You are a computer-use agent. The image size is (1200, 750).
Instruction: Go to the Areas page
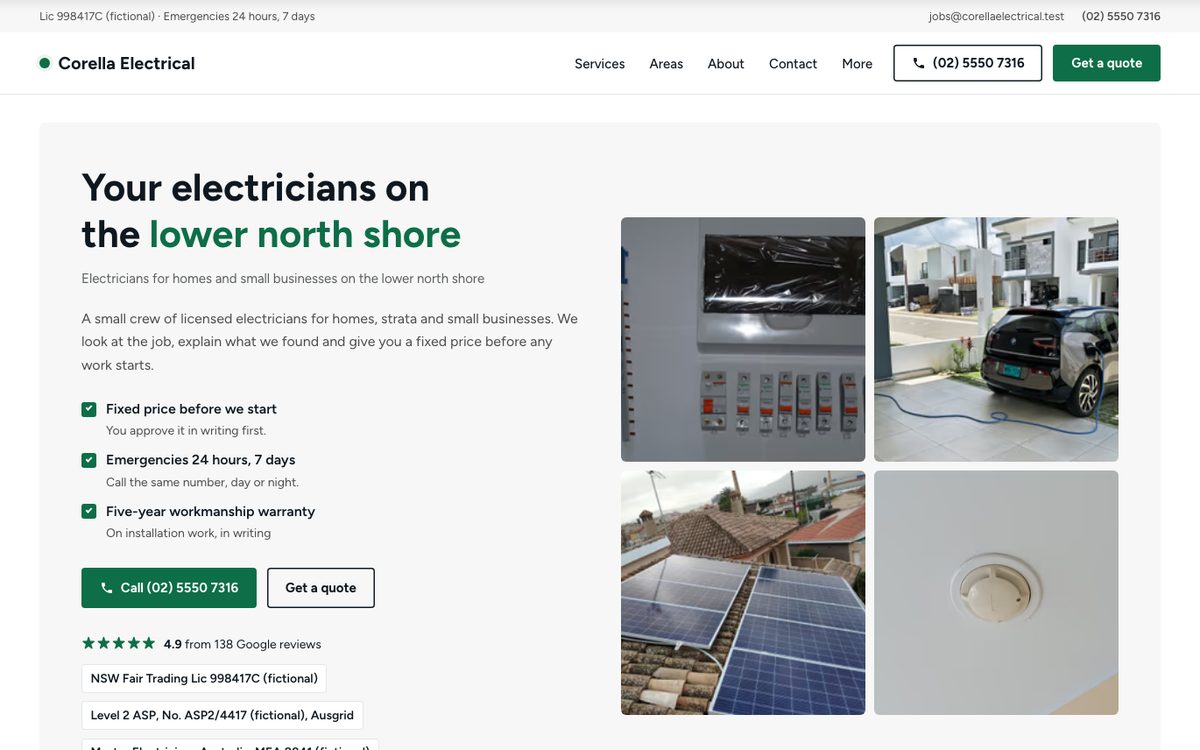(666, 63)
